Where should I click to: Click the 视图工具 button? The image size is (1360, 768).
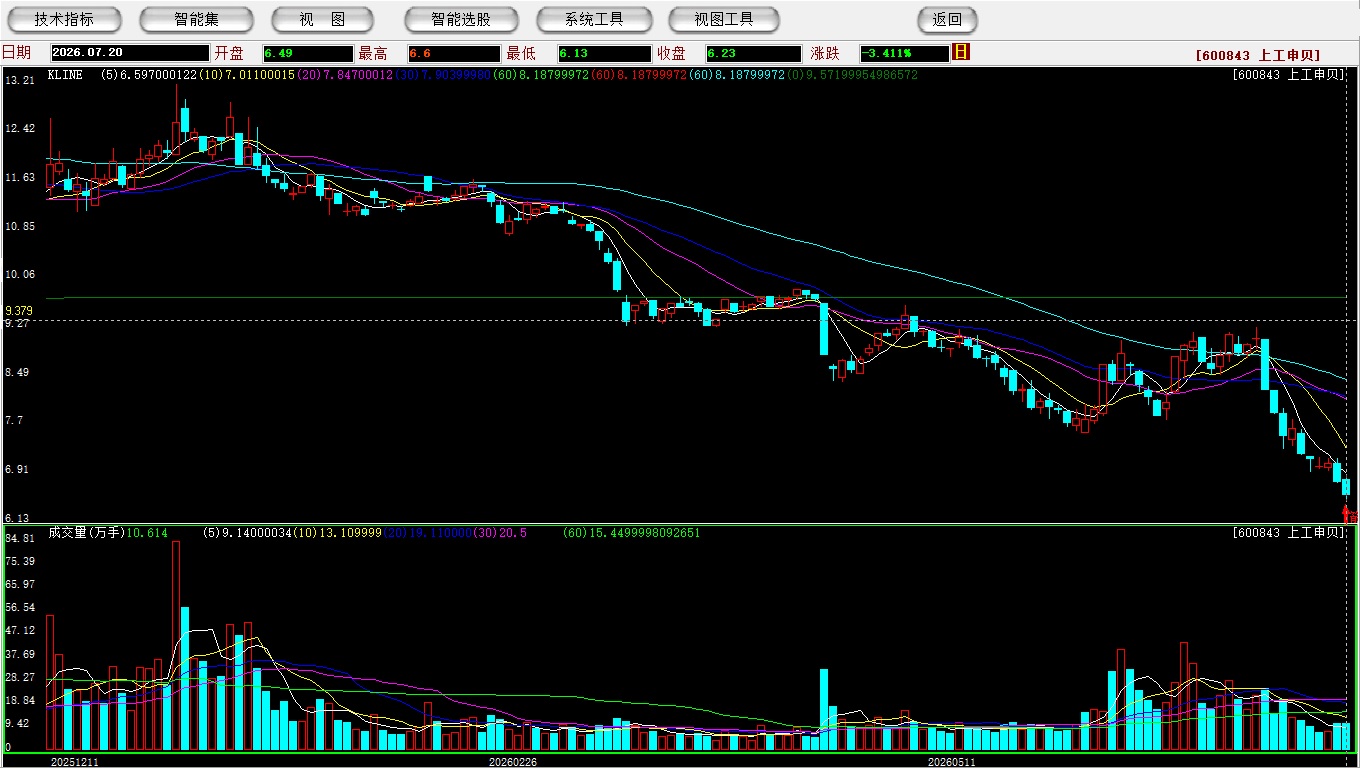725,19
